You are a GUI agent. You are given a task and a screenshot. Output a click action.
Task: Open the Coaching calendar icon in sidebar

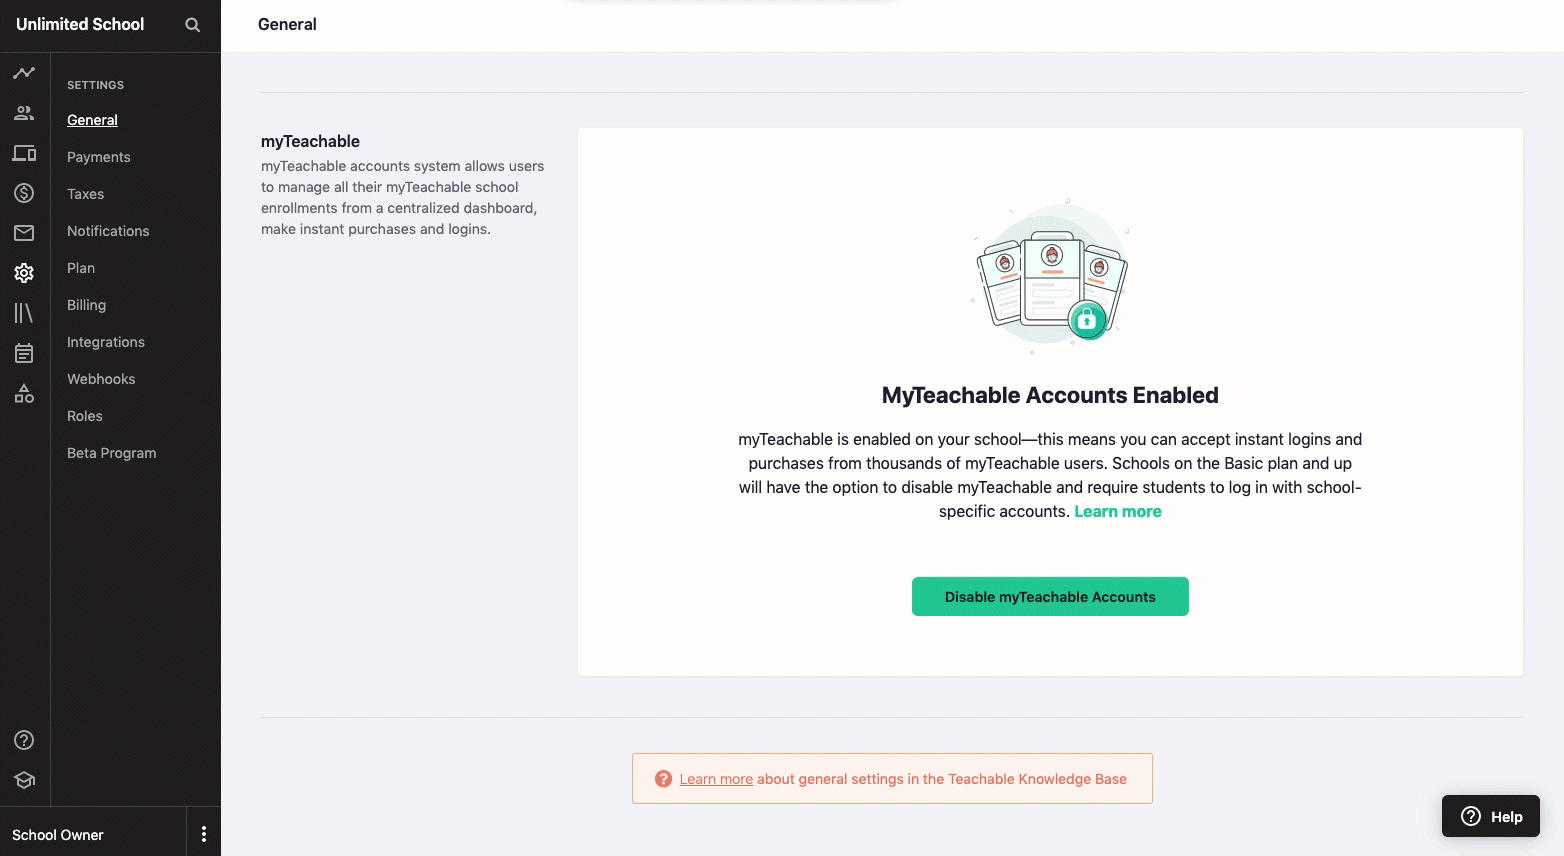coord(24,353)
